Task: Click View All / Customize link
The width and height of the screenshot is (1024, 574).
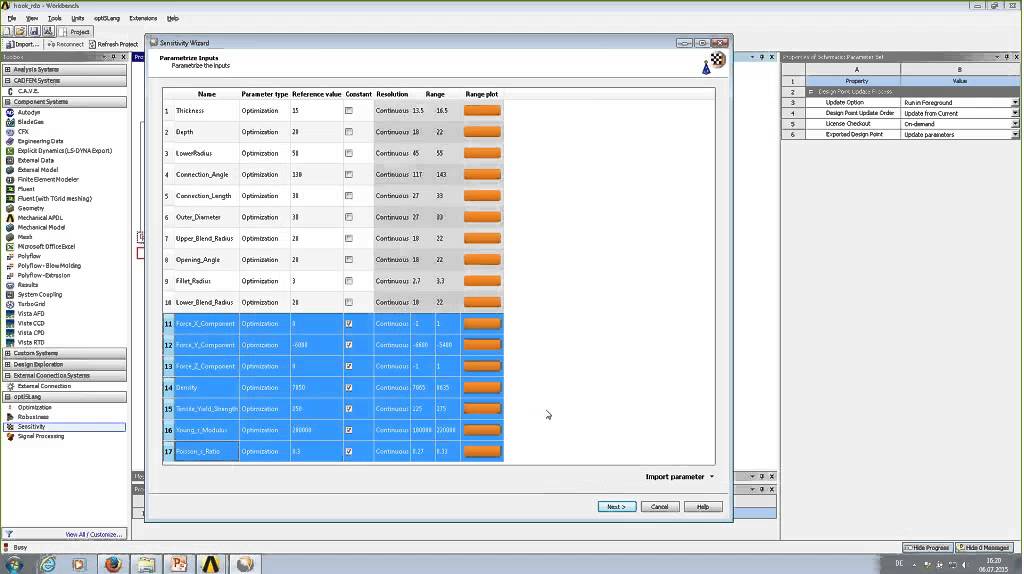Action: click(93, 534)
